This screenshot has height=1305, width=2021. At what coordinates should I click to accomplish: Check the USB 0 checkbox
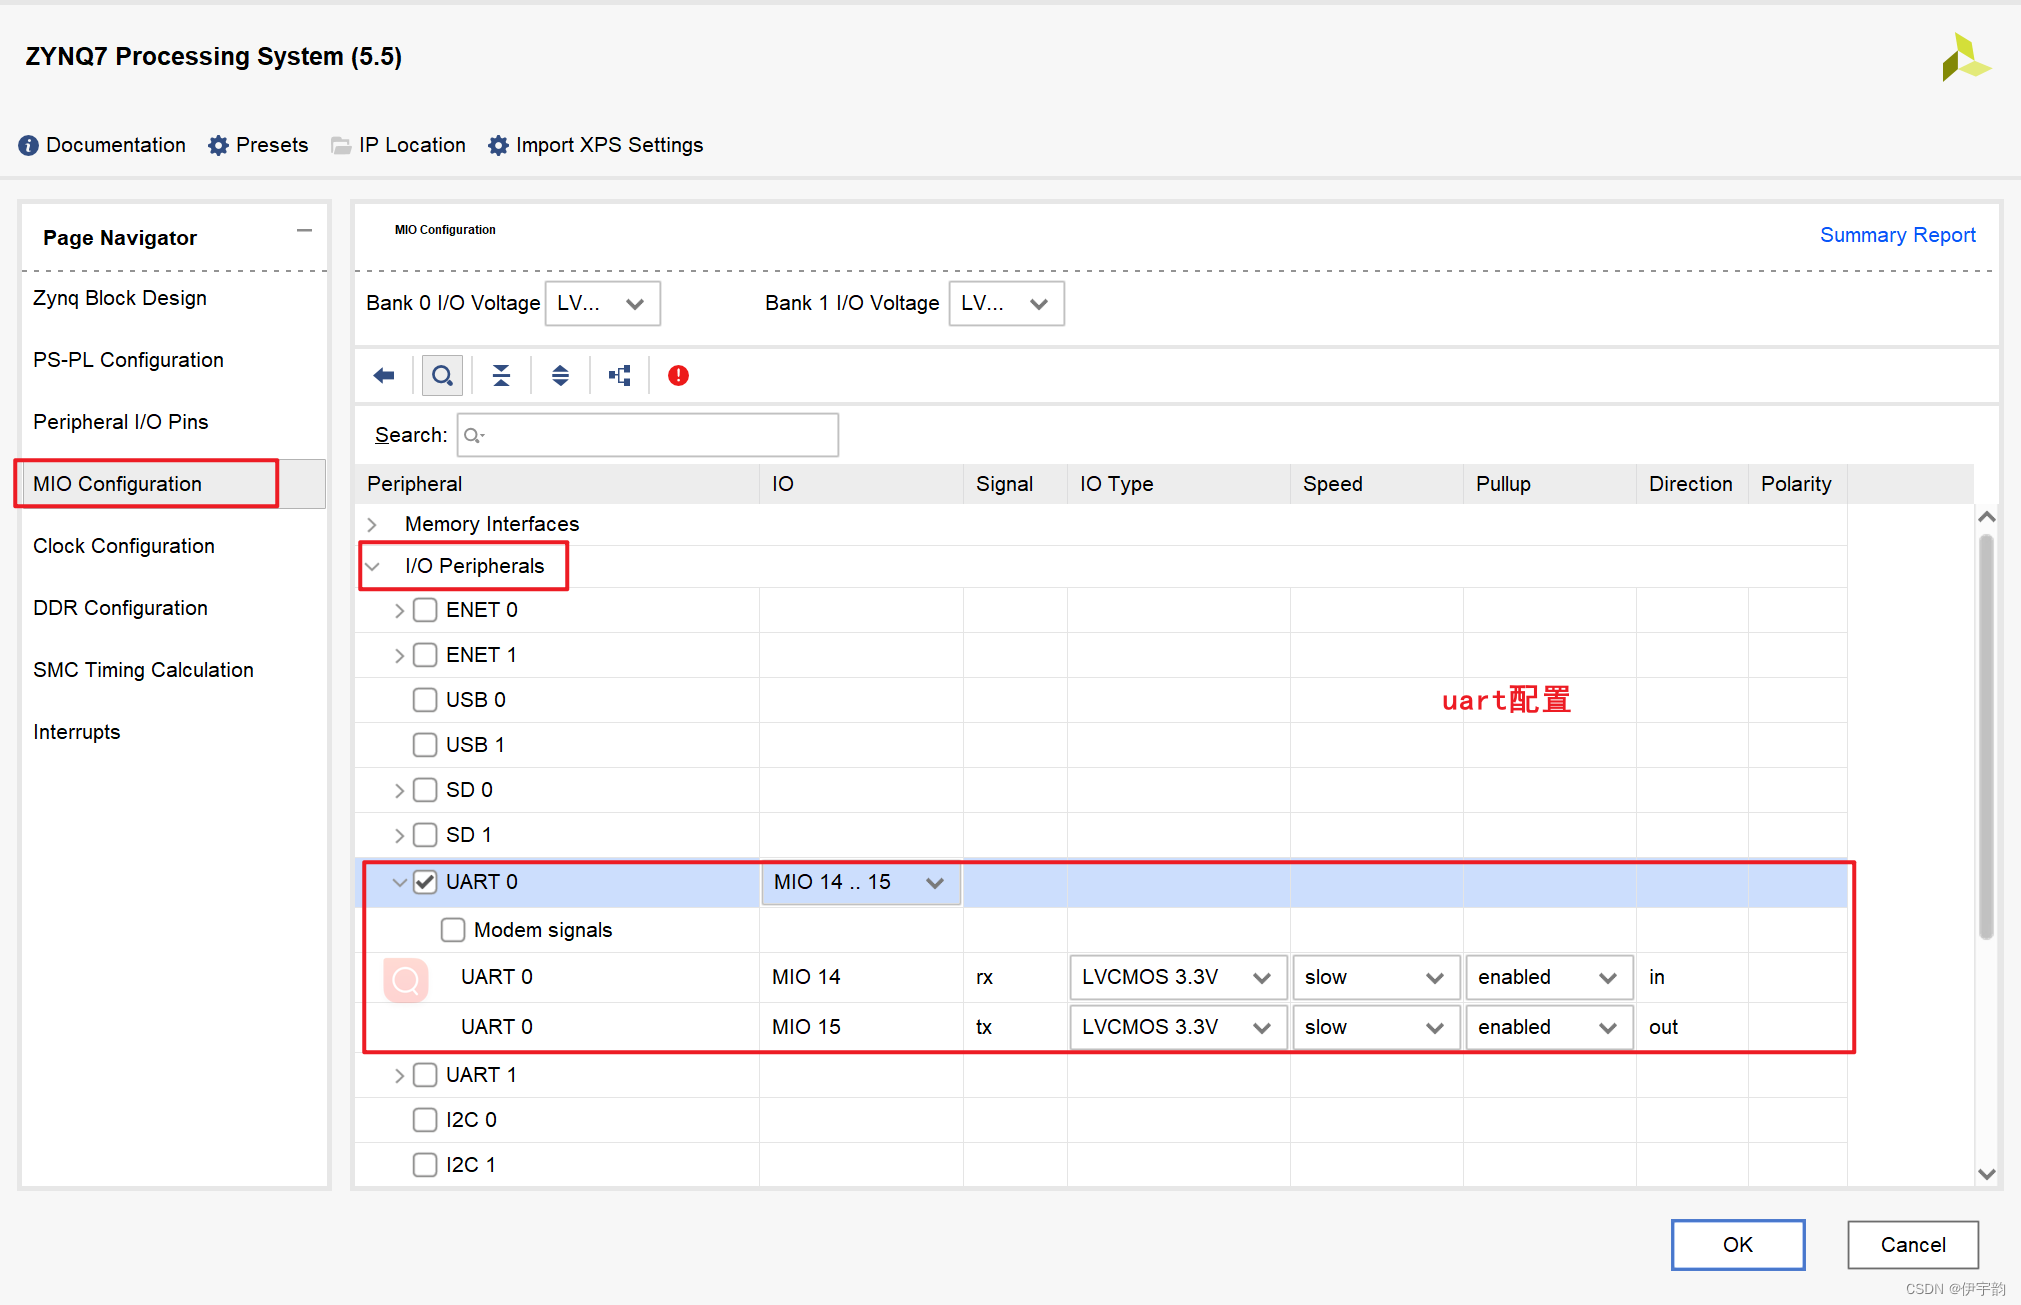[x=425, y=700]
